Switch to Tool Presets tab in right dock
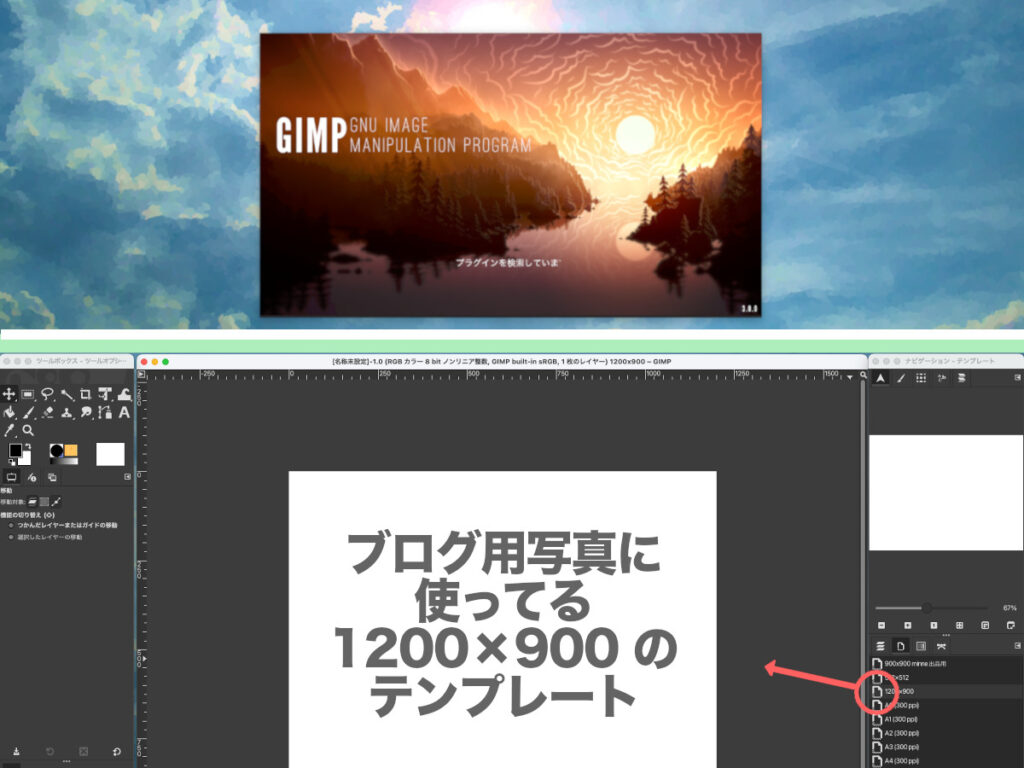Image resolution: width=1024 pixels, height=768 pixels. [x=942, y=378]
